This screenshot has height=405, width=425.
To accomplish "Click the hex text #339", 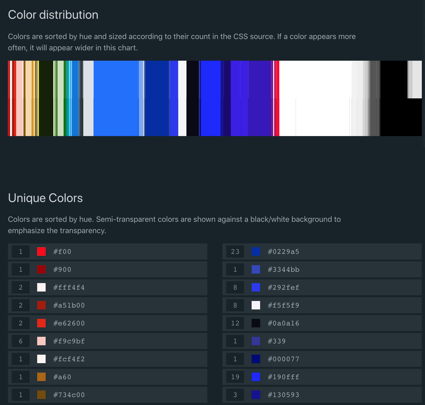I will 277,341.
